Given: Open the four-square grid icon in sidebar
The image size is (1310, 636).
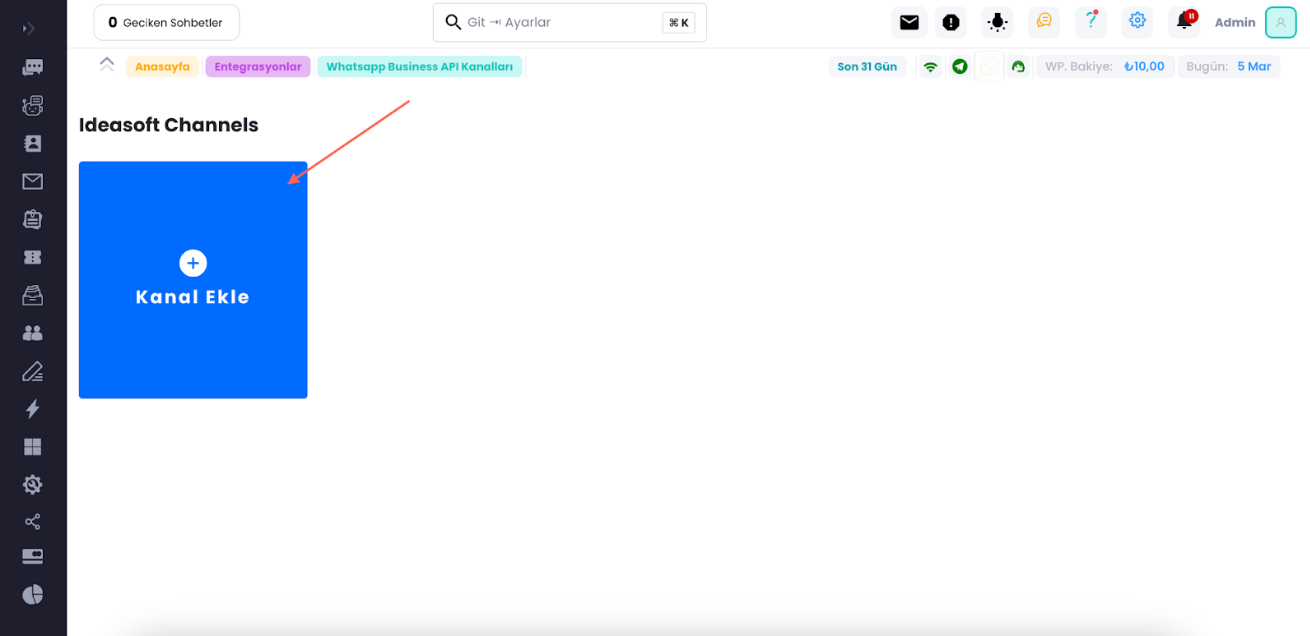Looking at the screenshot, I should [x=33, y=447].
